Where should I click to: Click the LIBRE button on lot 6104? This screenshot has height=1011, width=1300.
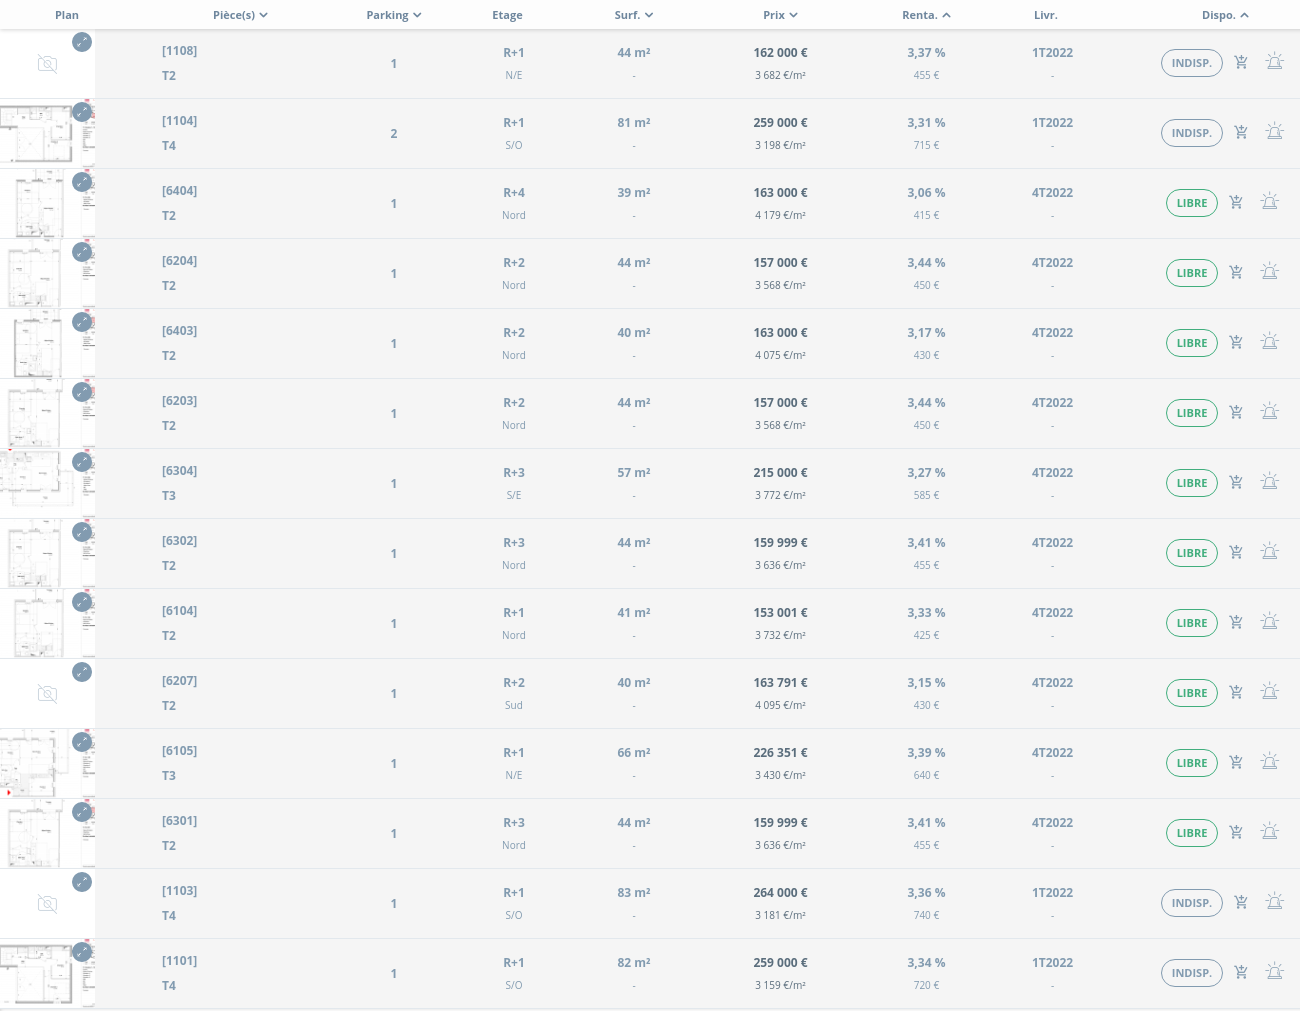pyautogui.click(x=1191, y=623)
